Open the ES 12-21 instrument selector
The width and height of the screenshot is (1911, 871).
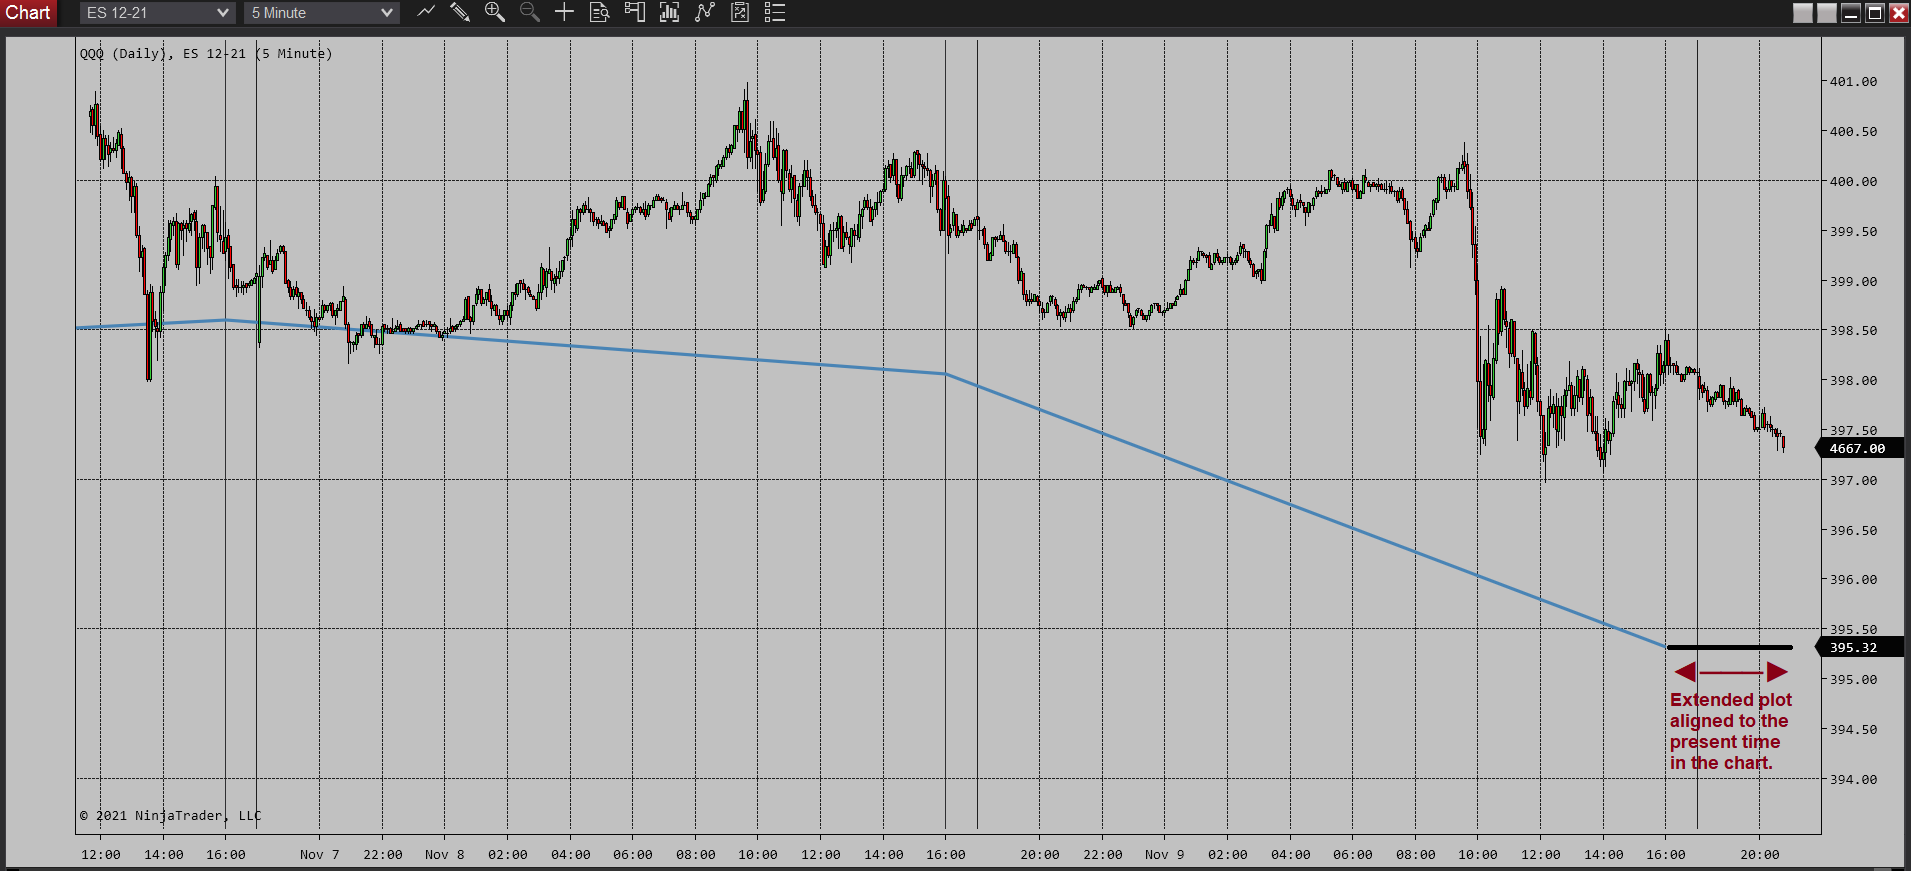click(x=158, y=13)
